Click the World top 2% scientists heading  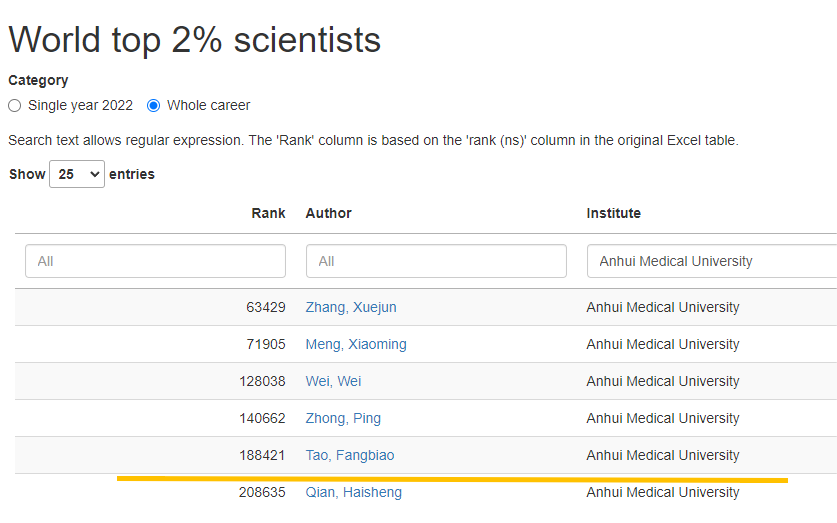pos(195,39)
